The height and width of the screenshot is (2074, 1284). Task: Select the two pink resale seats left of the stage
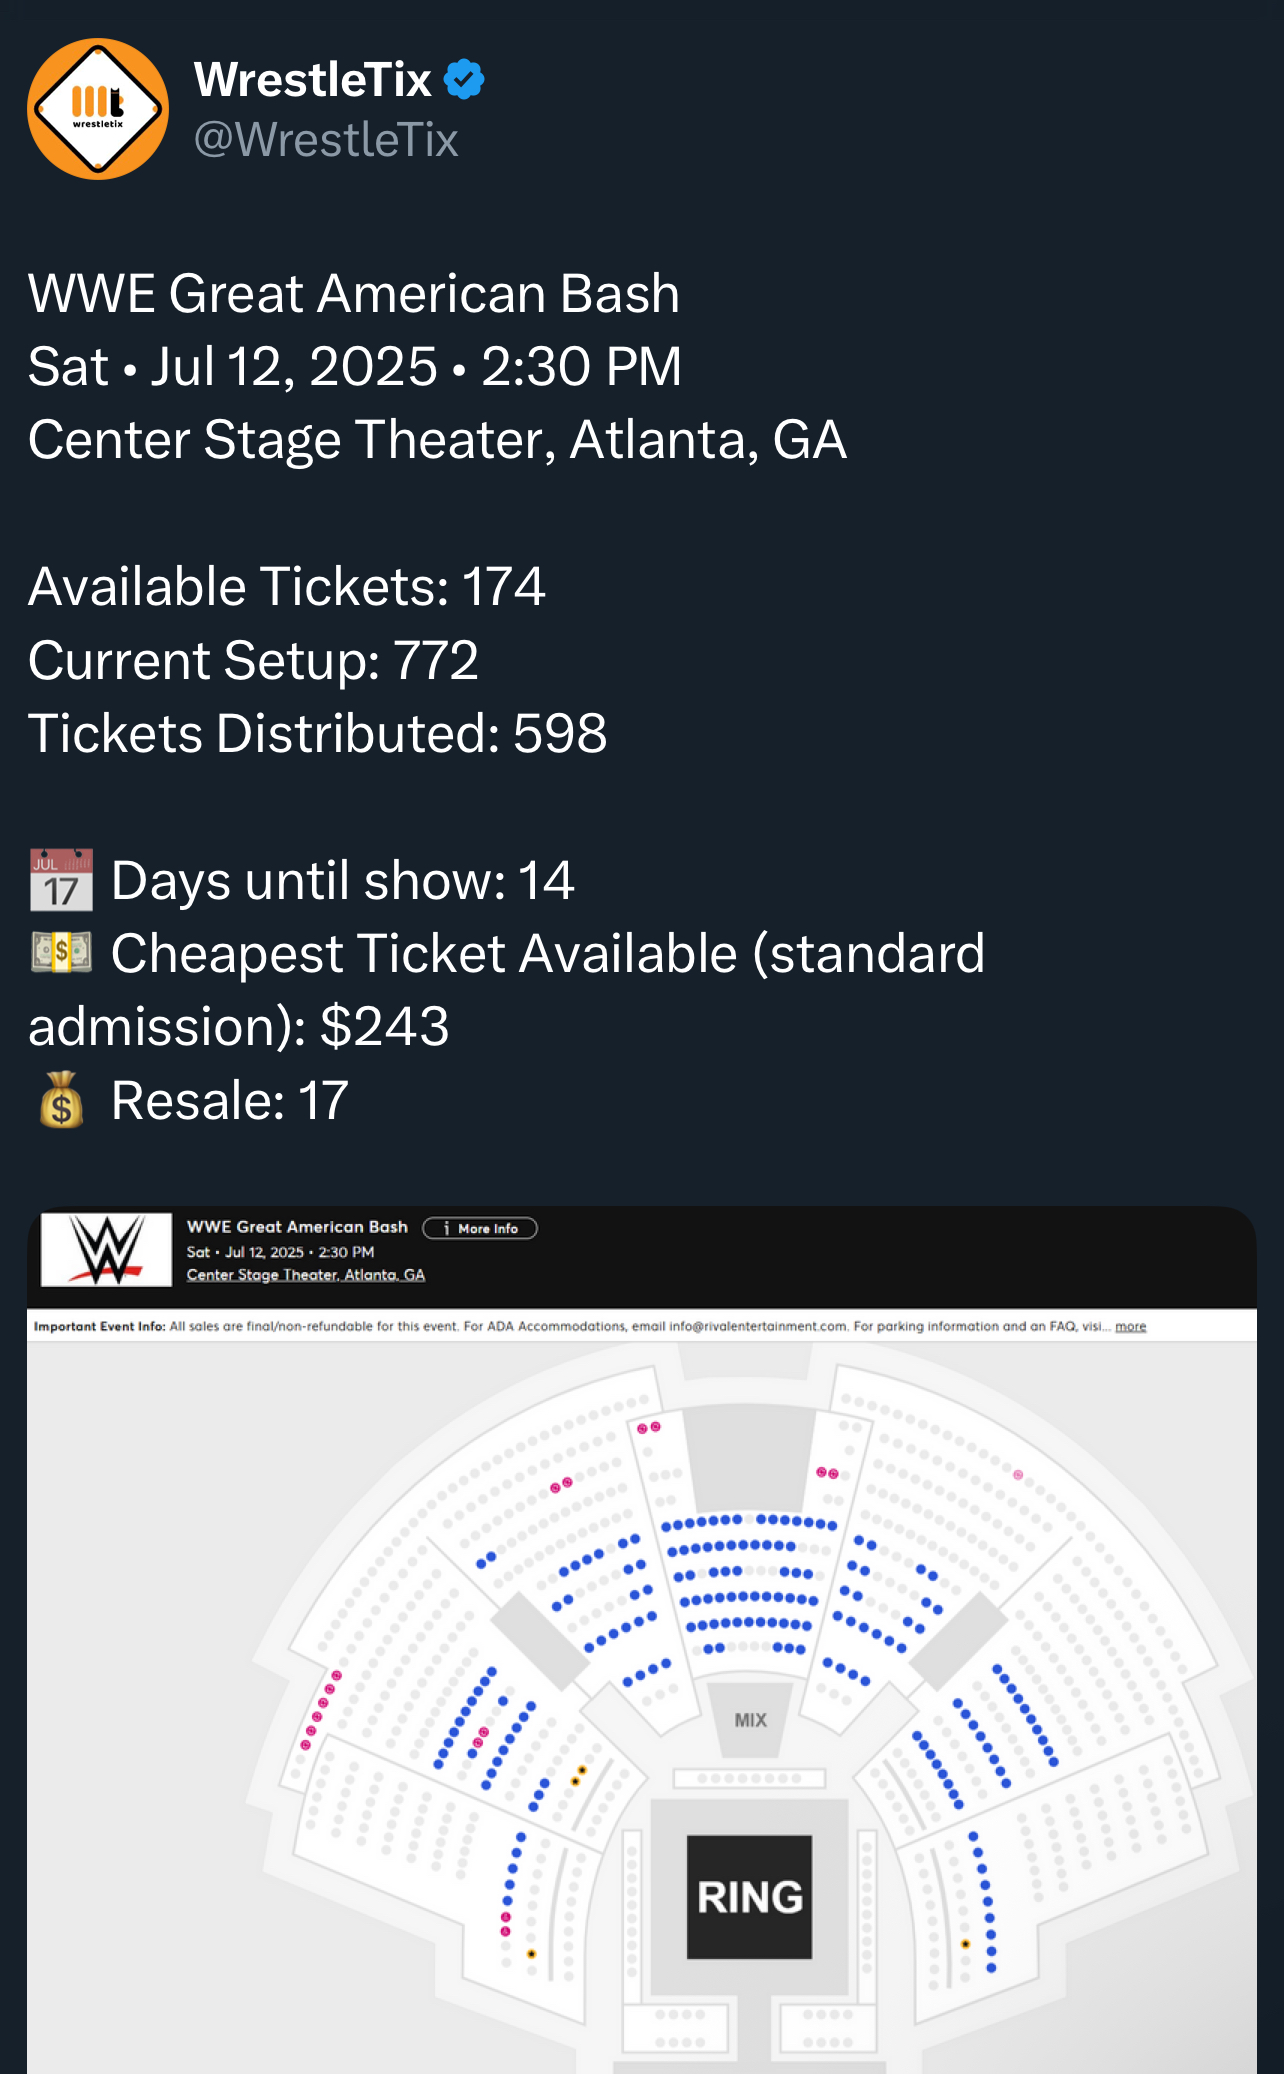point(649,1428)
